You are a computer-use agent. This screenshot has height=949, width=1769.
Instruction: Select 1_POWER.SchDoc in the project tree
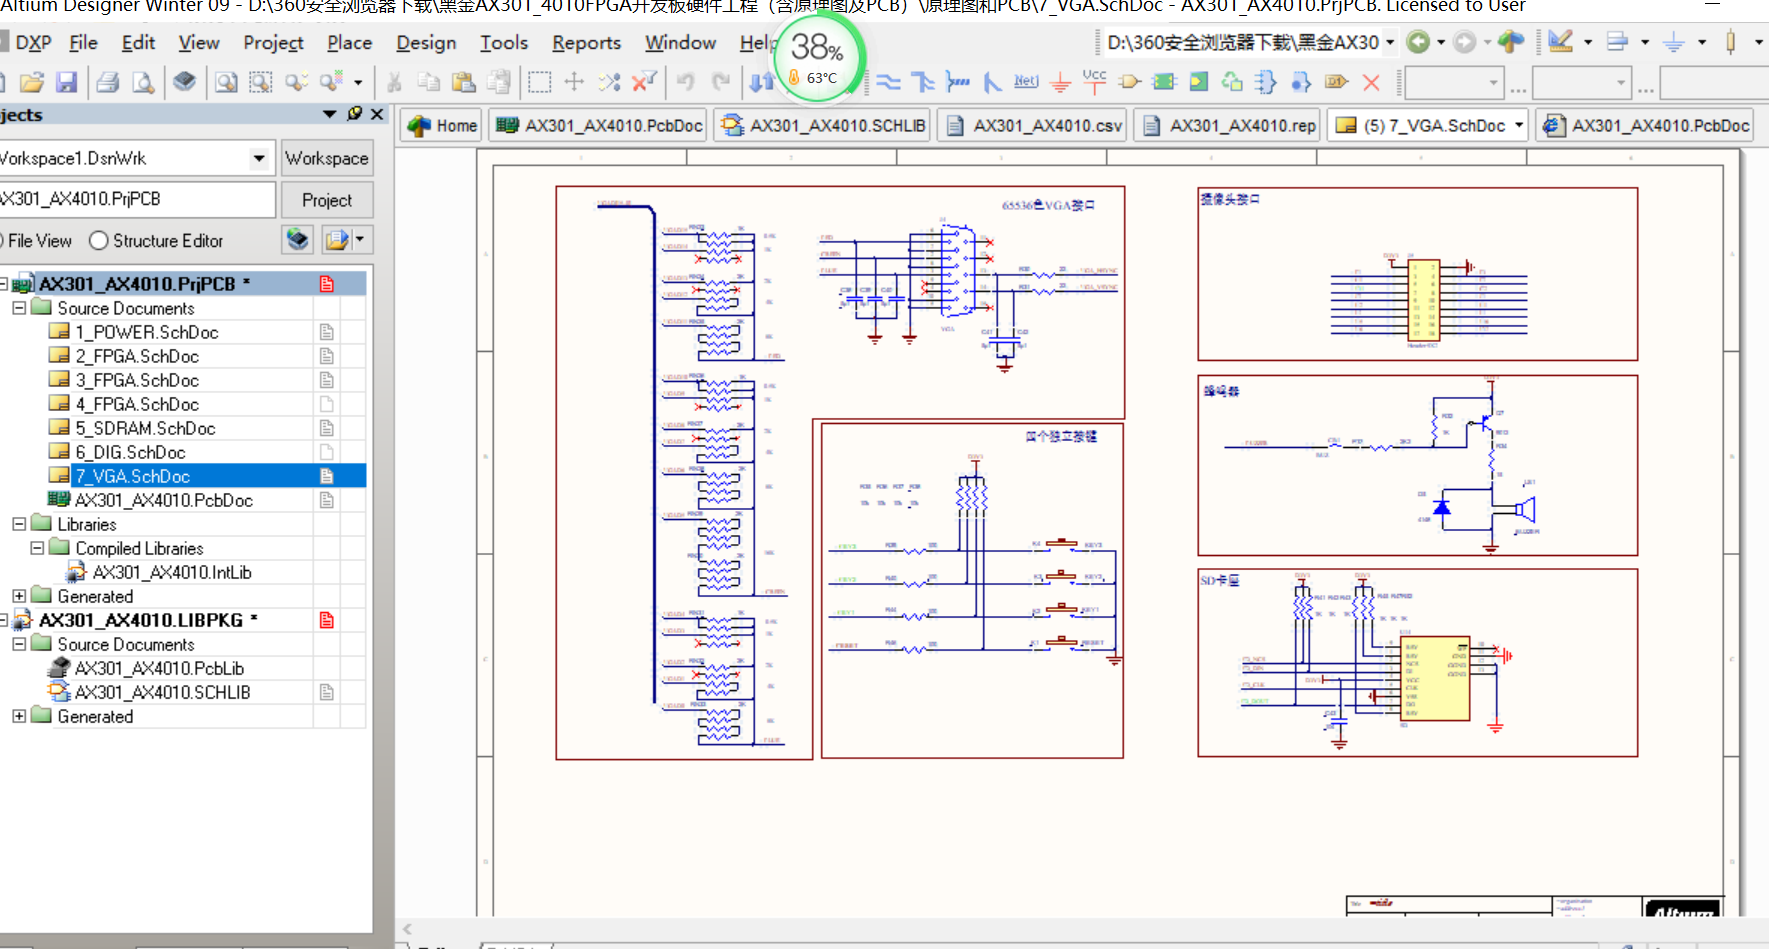pyautogui.click(x=147, y=332)
